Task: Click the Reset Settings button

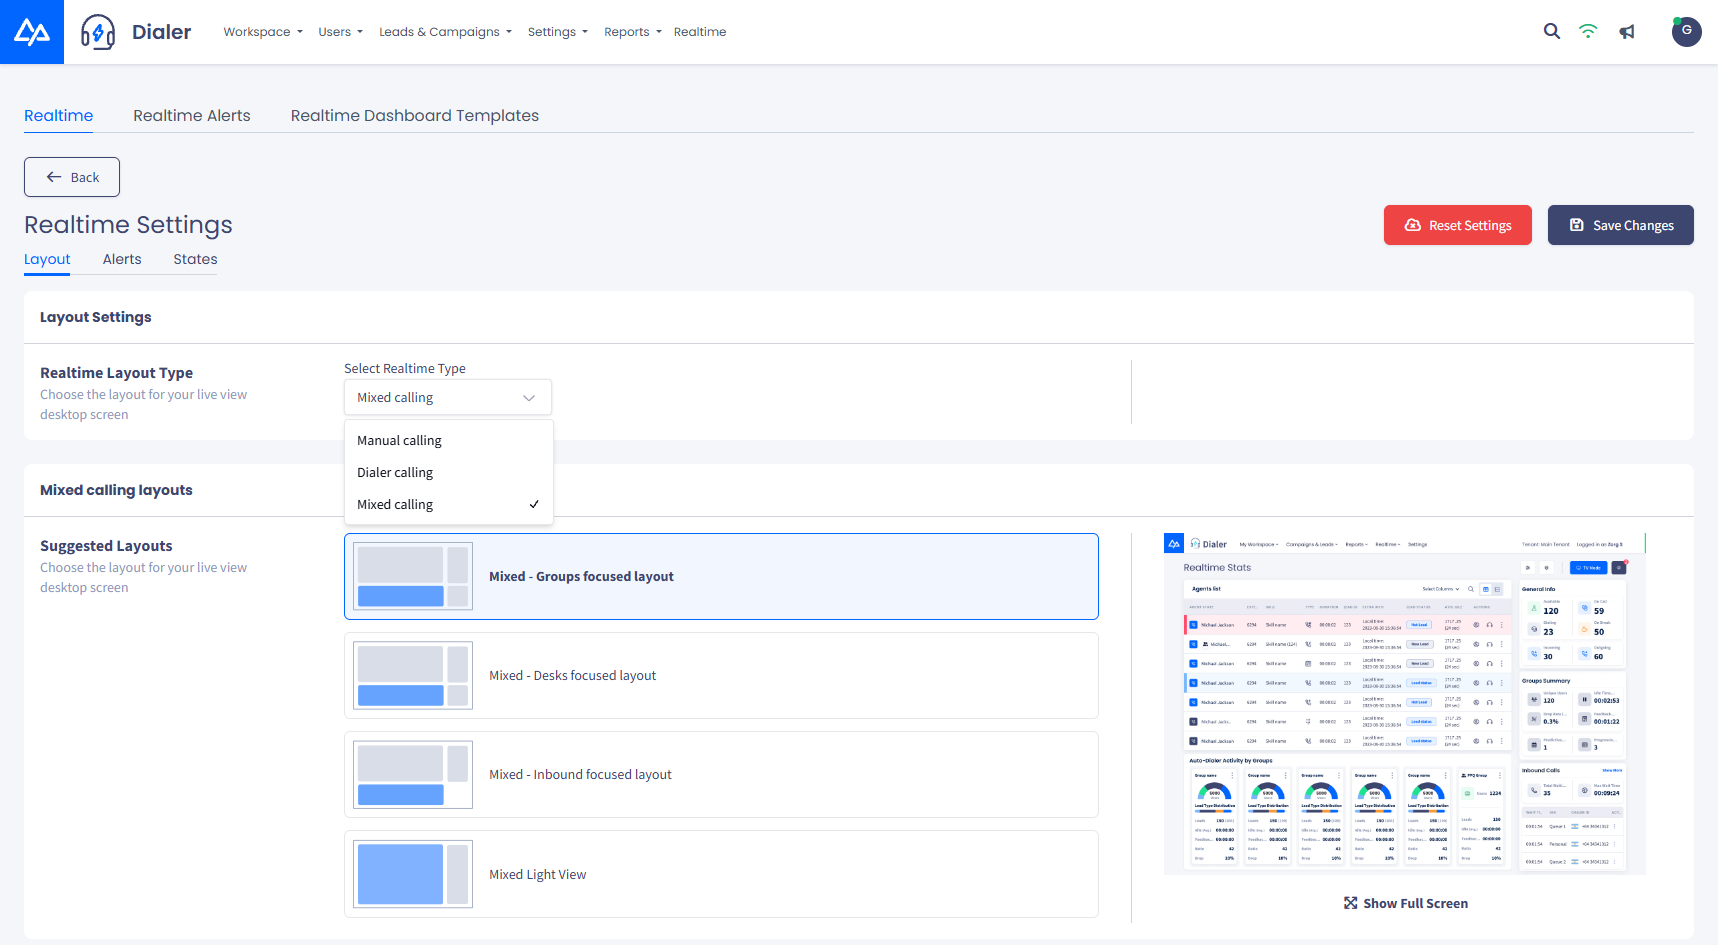Action: (1458, 225)
